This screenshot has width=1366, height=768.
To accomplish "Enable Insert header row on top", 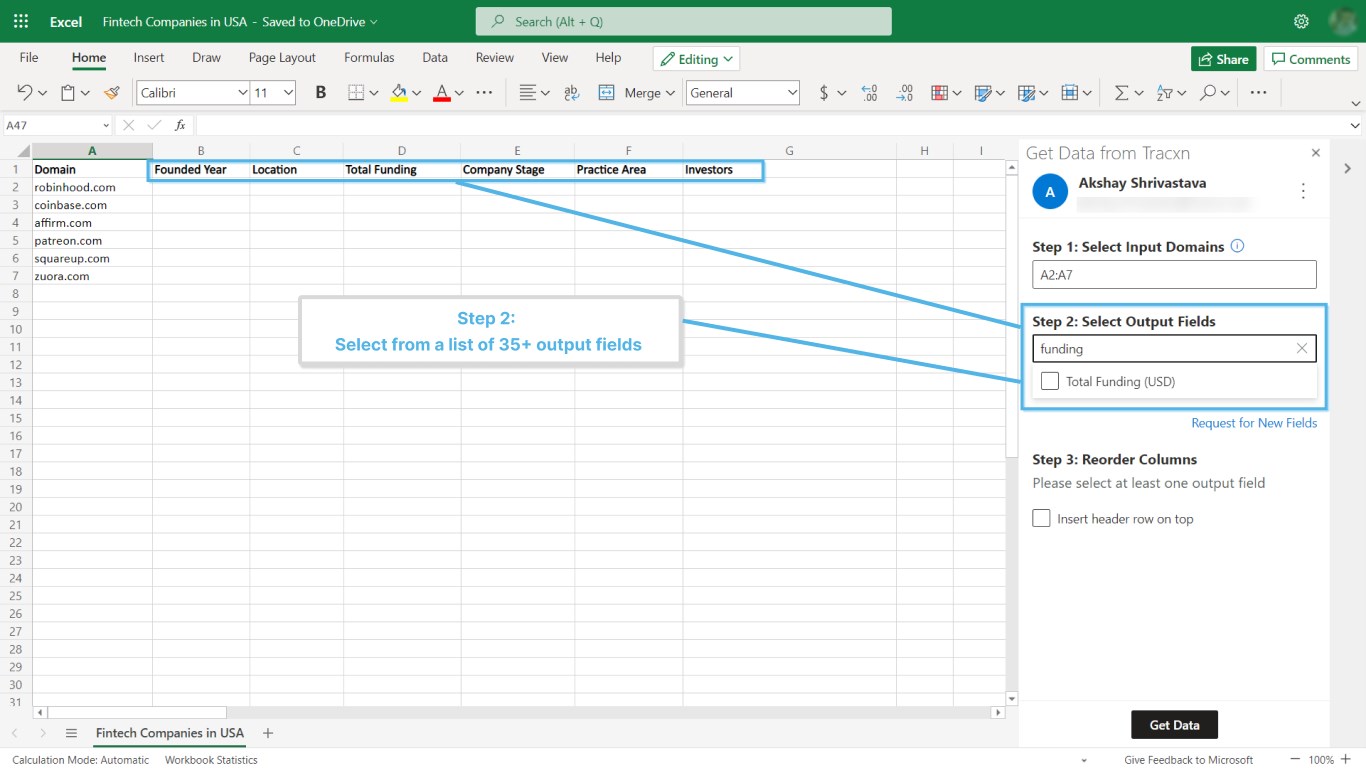I will (1042, 518).
